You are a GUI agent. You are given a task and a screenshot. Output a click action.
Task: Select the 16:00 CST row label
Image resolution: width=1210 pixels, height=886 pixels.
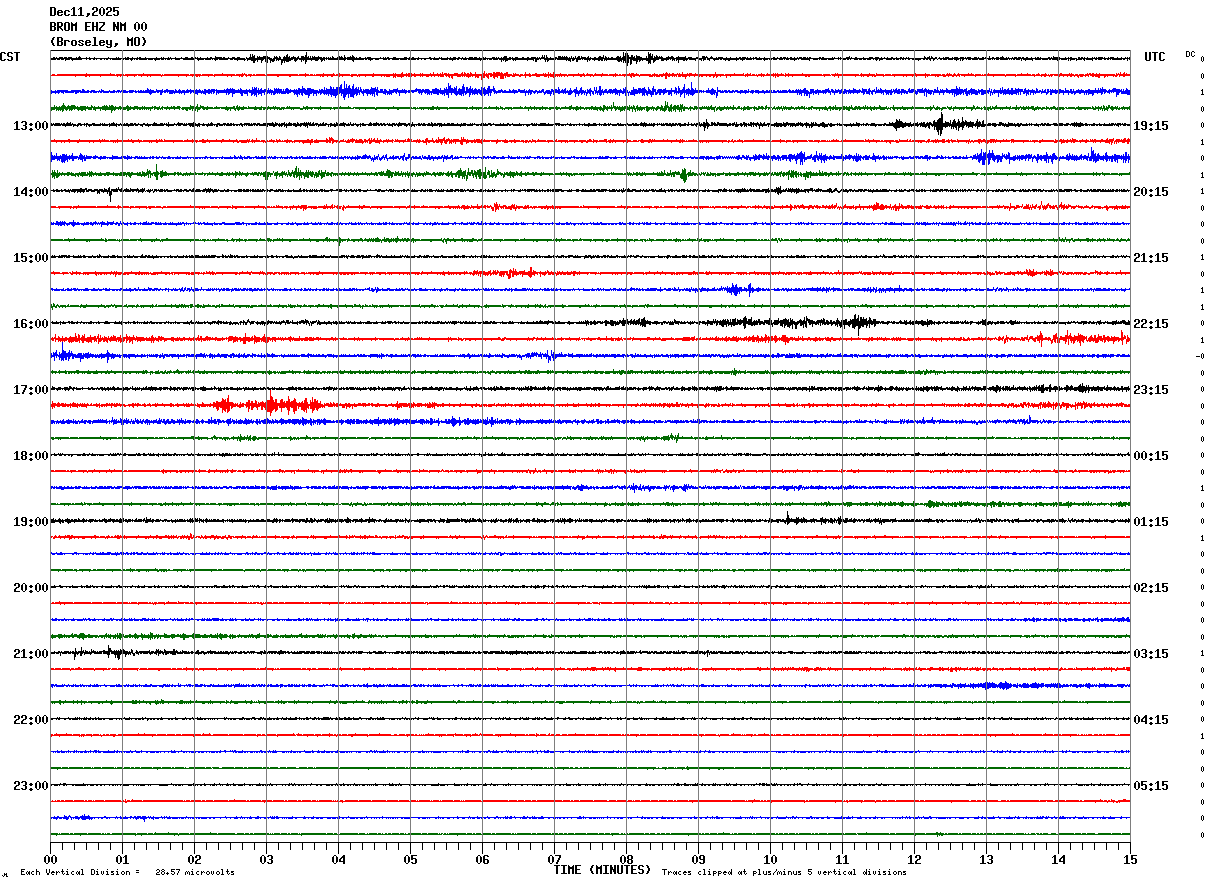(x=31, y=324)
